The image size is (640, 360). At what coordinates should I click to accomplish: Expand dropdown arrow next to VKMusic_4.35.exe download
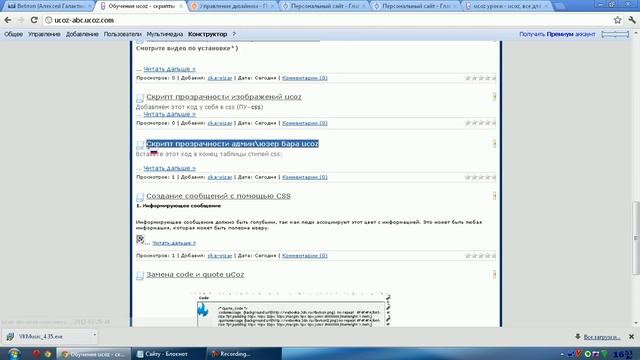click(x=94, y=336)
